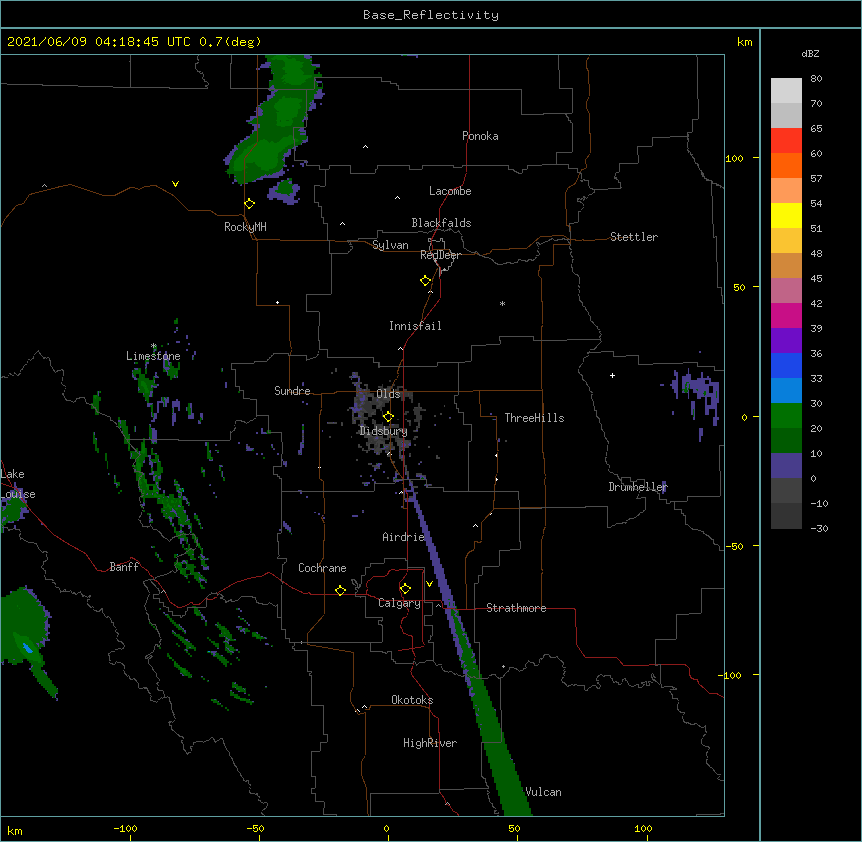Select the Banff label

[124, 567]
